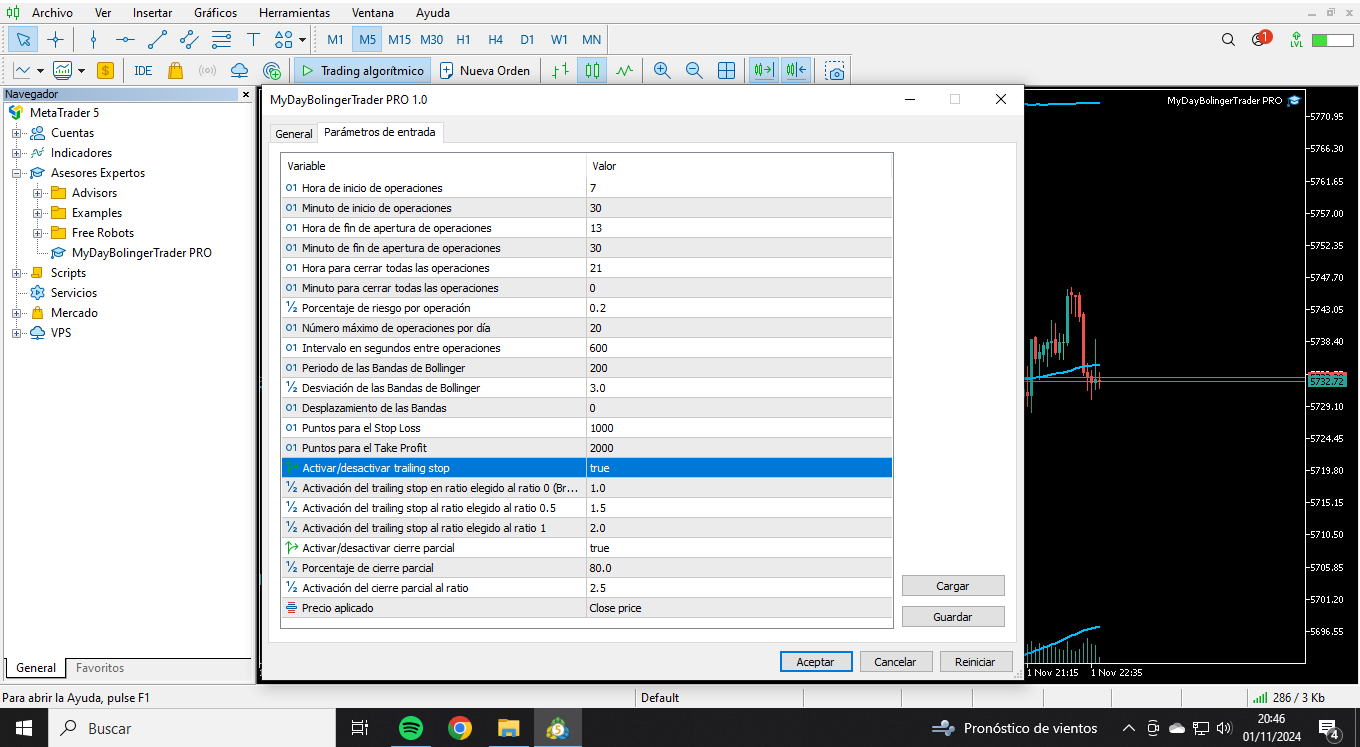Open the chart type line icon

click(22, 71)
